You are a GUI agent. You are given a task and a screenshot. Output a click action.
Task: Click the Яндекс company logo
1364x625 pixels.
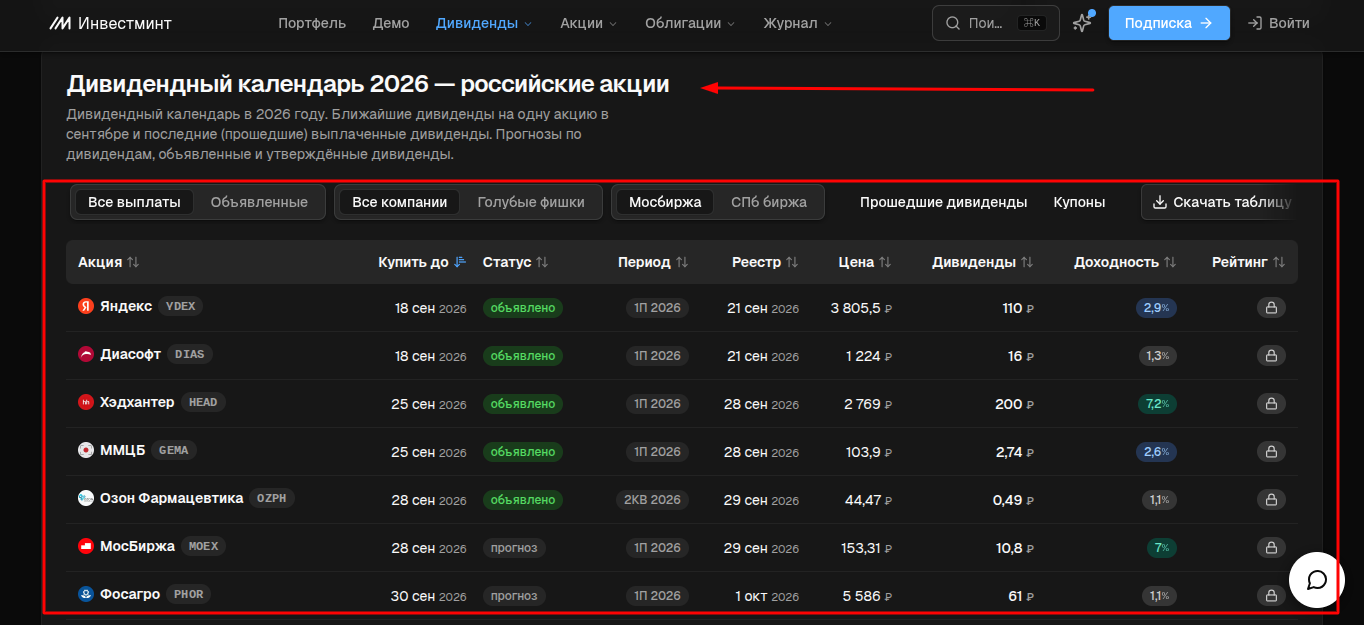click(86, 306)
